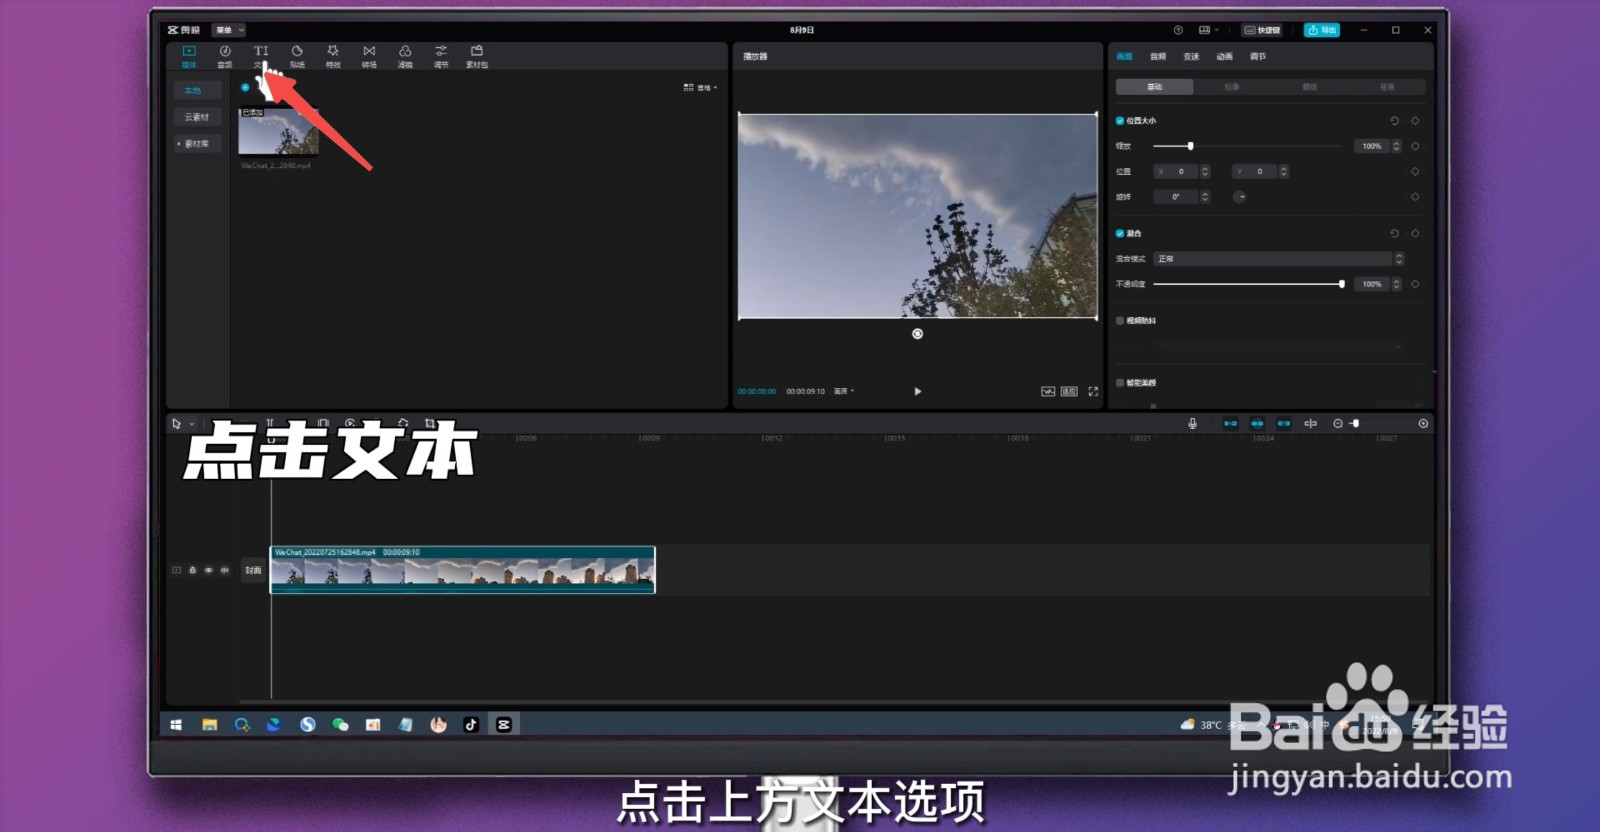Open preview quality dropdown under player
The height and width of the screenshot is (832, 1600).
pyautogui.click(x=844, y=391)
